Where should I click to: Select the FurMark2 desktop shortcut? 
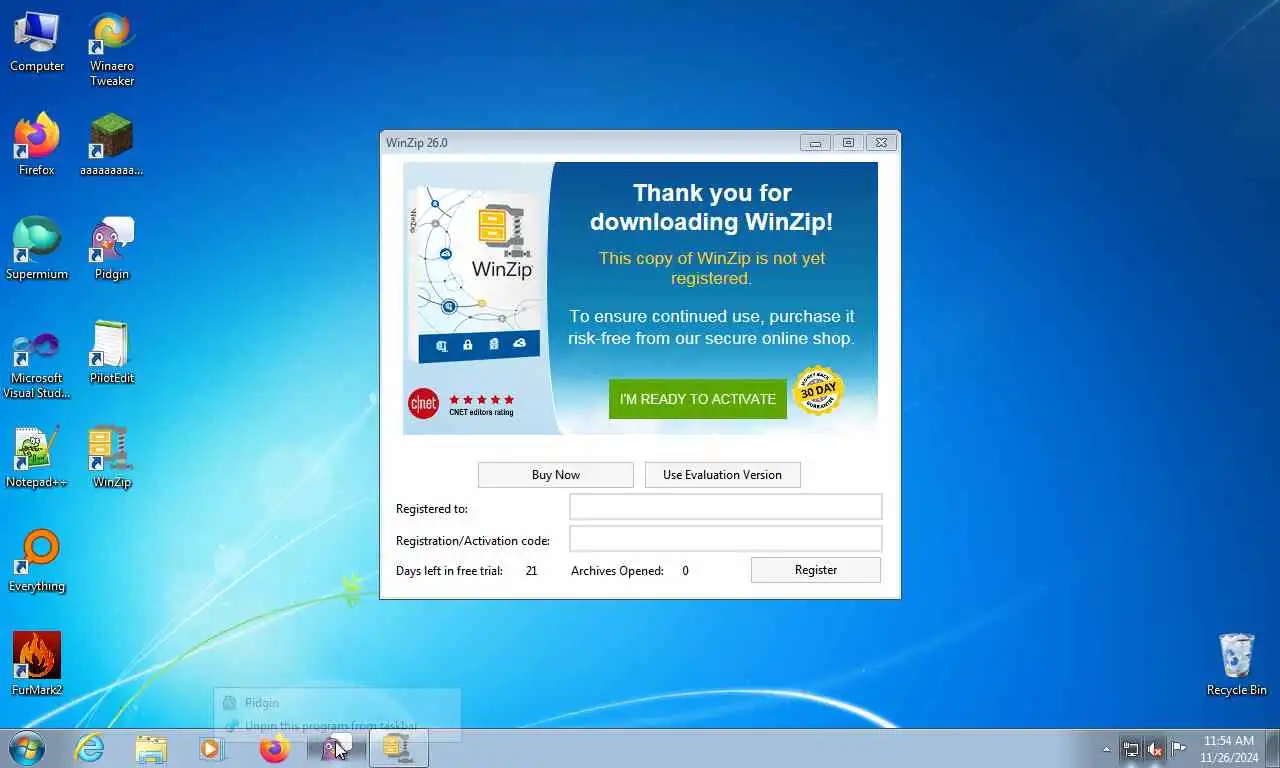(37, 665)
